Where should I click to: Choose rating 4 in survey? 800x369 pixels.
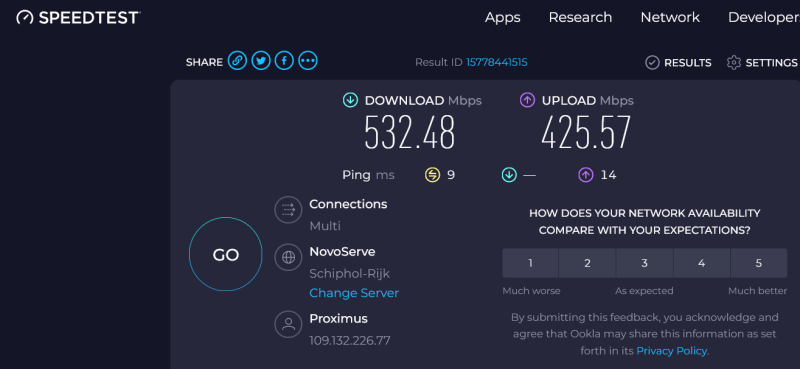[x=702, y=263]
